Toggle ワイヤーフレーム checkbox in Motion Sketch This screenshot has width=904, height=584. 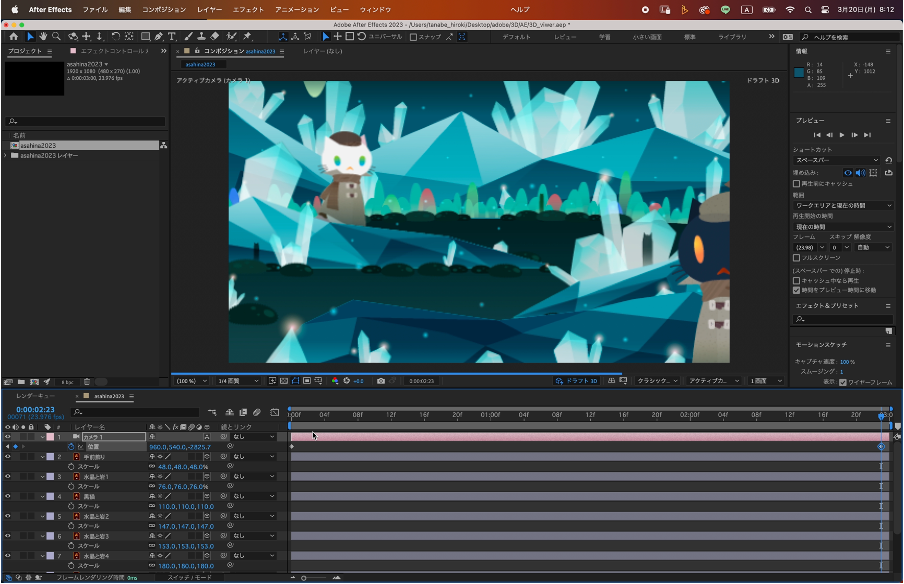843,382
